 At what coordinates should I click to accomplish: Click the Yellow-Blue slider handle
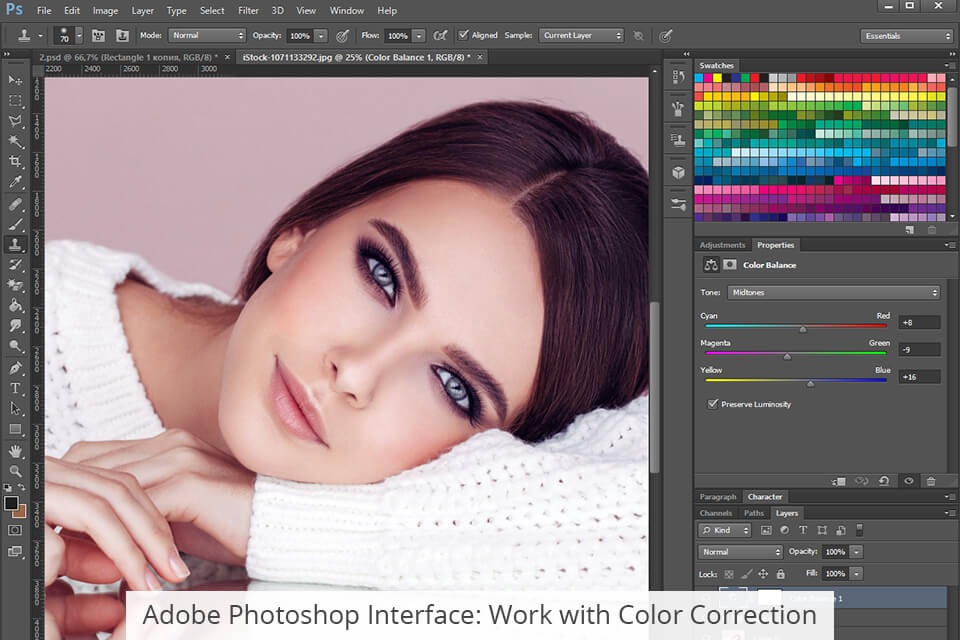pyautogui.click(x=811, y=383)
